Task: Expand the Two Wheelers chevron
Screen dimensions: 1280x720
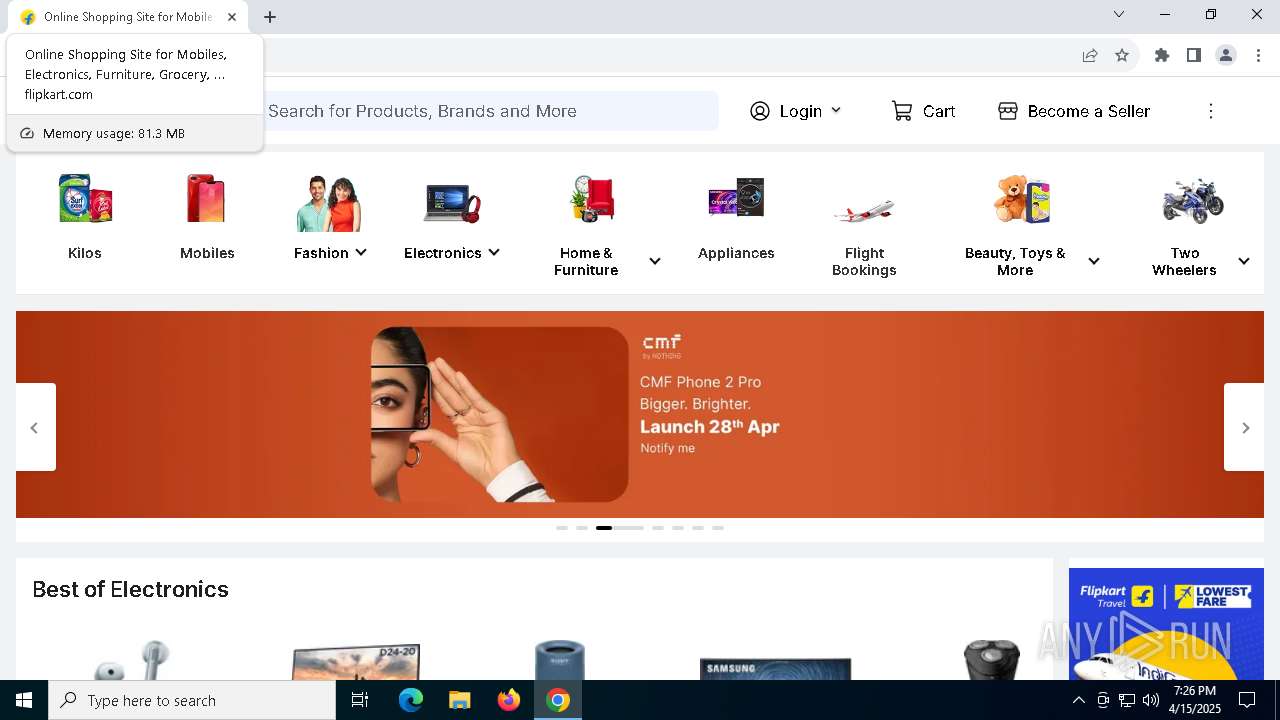Action: [x=1244, y=261]
